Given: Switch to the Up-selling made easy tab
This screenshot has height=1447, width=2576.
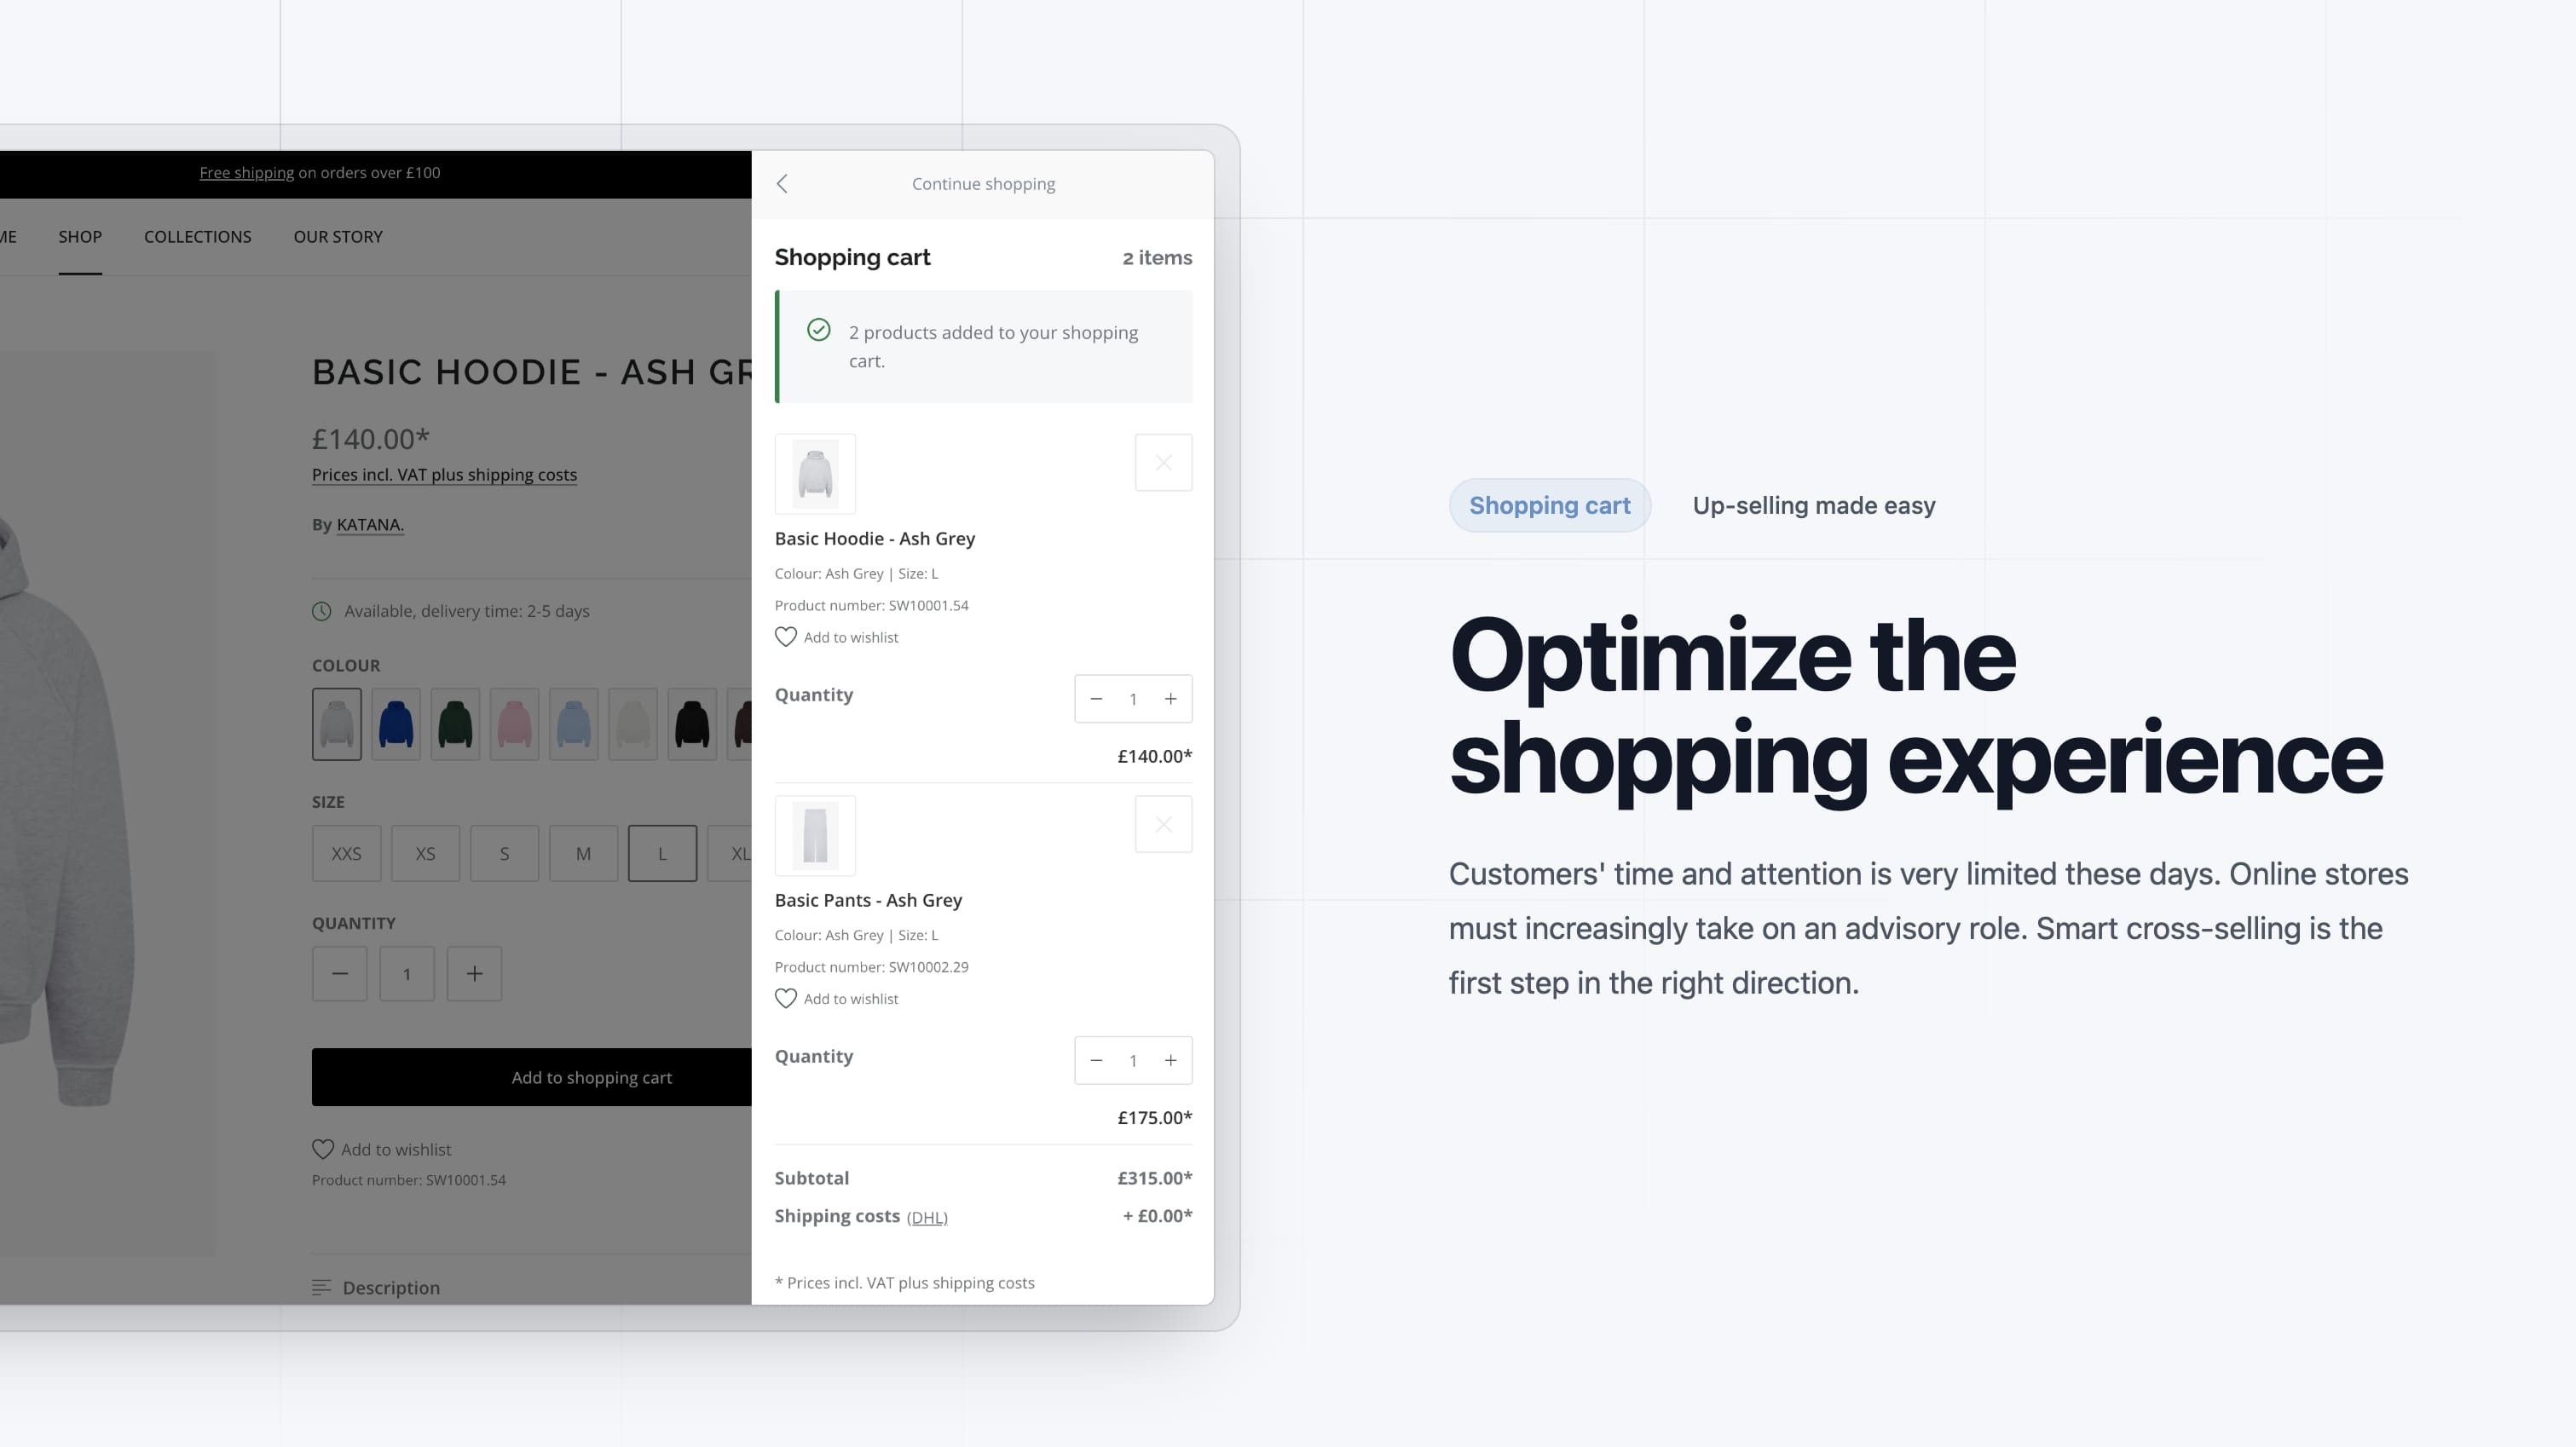Looking at the screenshot, I should (1813, 504).
